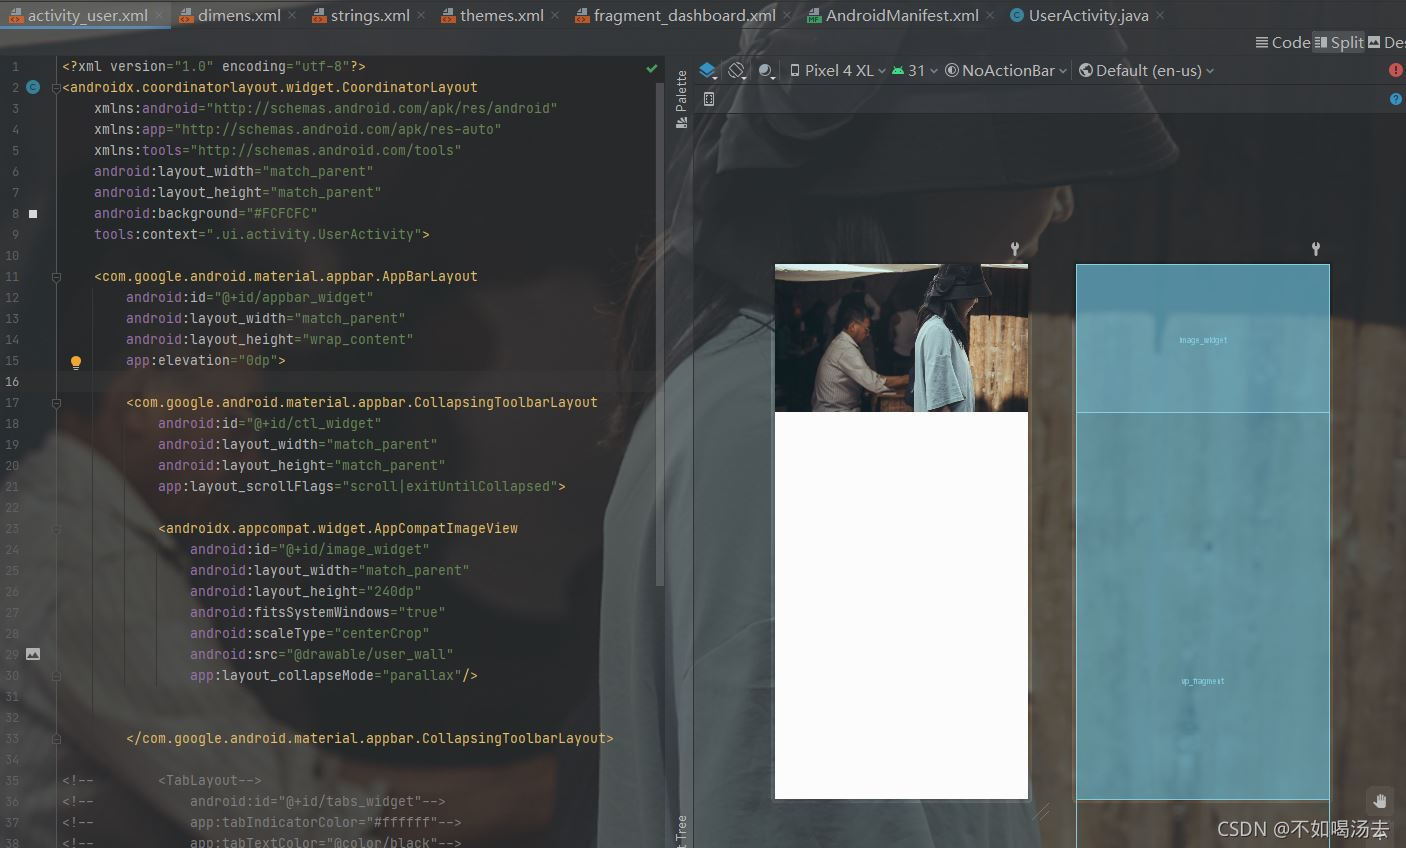Screen dimensions: 1406x848
Task: Click the "@drawable/user_wall" src value
Action: click(369, 654)
